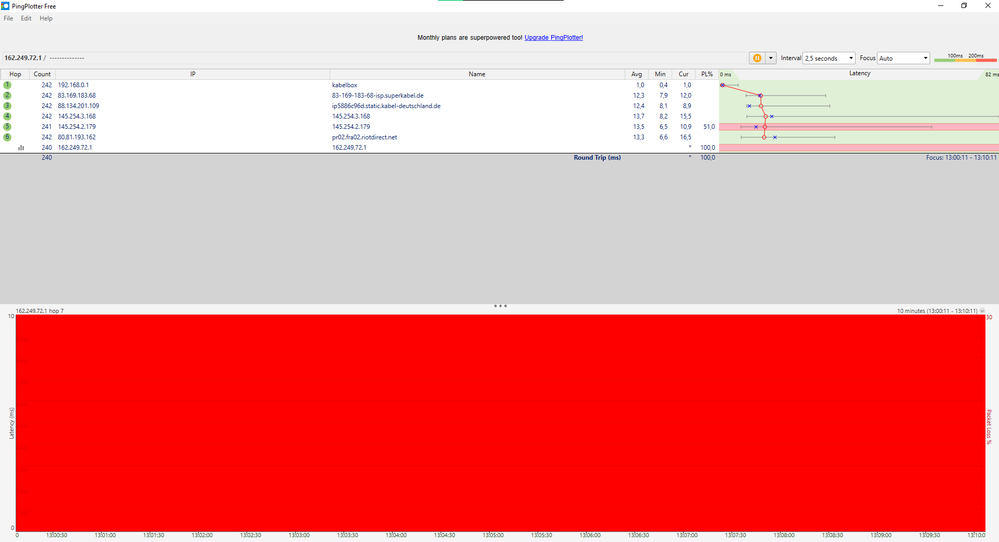The width and height of the screenshot is (999, 542).
Task: Open the 10 minutes timeline range selector
Action: coord(940,311)
